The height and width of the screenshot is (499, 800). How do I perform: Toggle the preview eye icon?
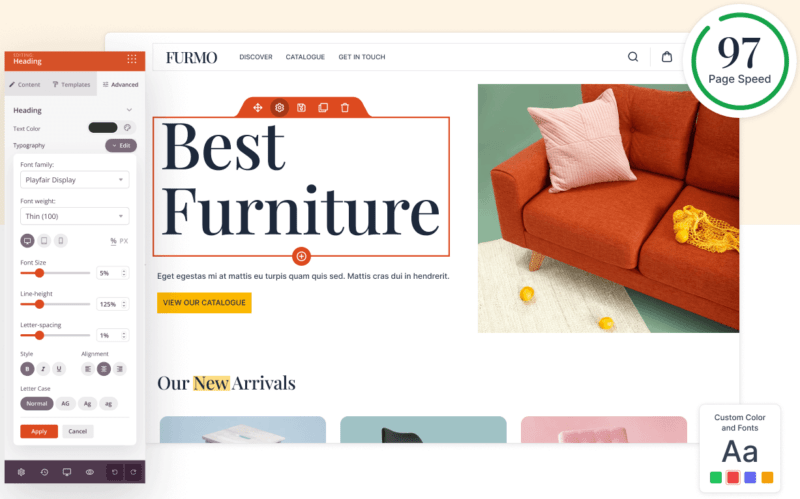tap(90, 472)
